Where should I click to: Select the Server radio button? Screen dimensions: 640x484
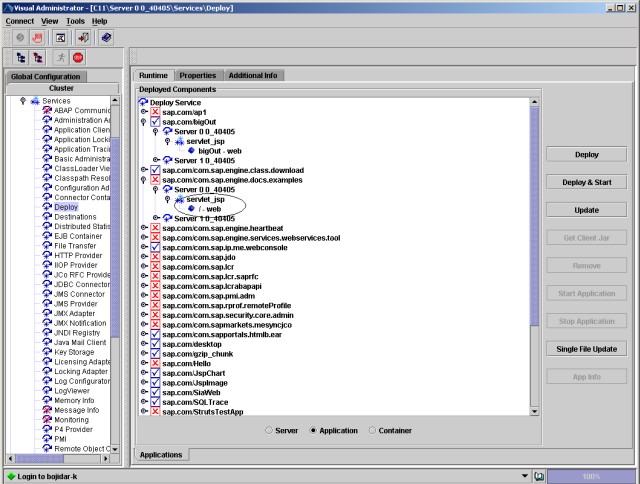(268, 430)
